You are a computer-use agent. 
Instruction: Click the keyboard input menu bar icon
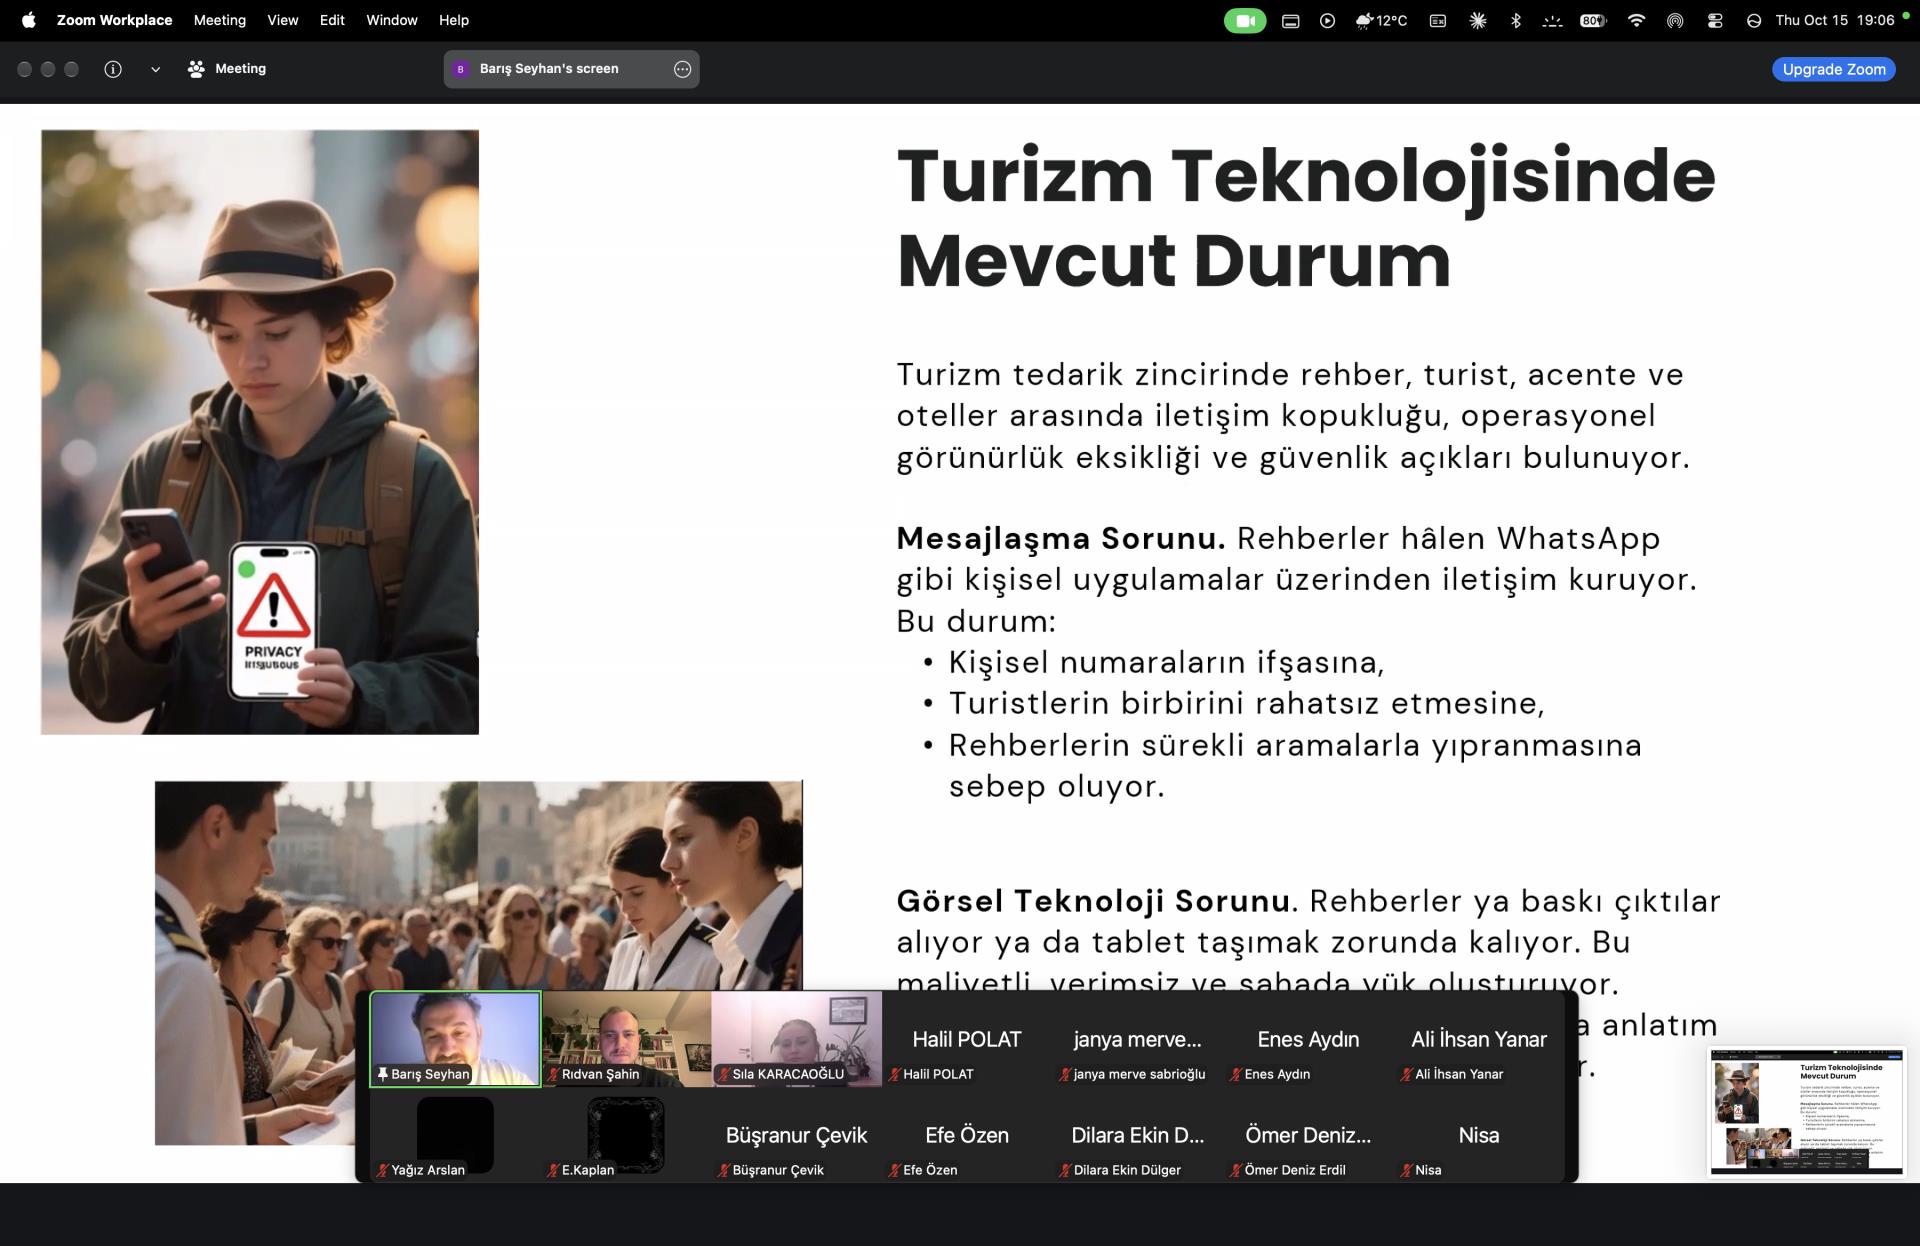coord(1437,20)
